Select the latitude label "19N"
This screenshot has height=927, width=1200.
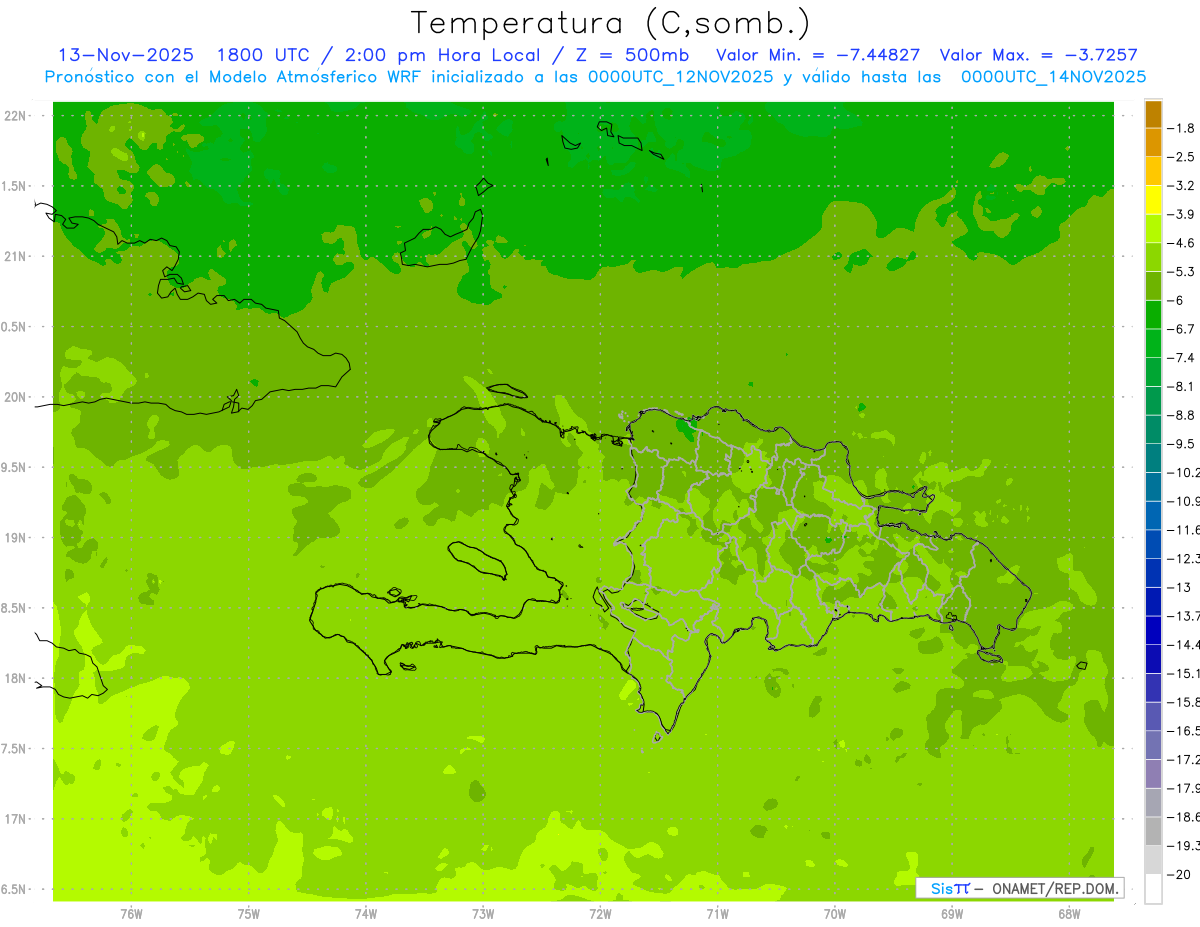pos(16,538)
